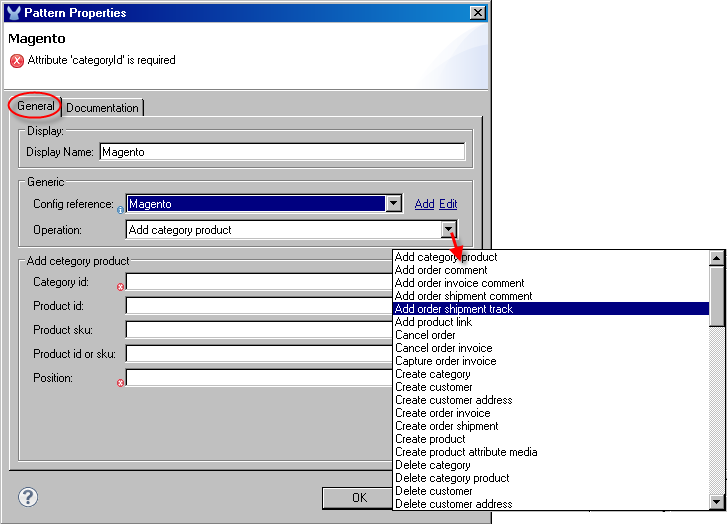Image resolution: width=727 pixels, height=524 pixels.
Task: Click the Add config link
Action: pos(424,204)
